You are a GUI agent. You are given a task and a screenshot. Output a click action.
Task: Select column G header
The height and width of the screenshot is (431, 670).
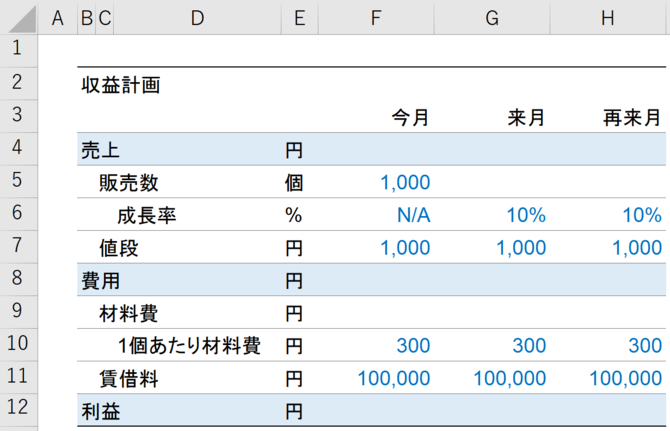pyautogui.click(x=492, y=18)
